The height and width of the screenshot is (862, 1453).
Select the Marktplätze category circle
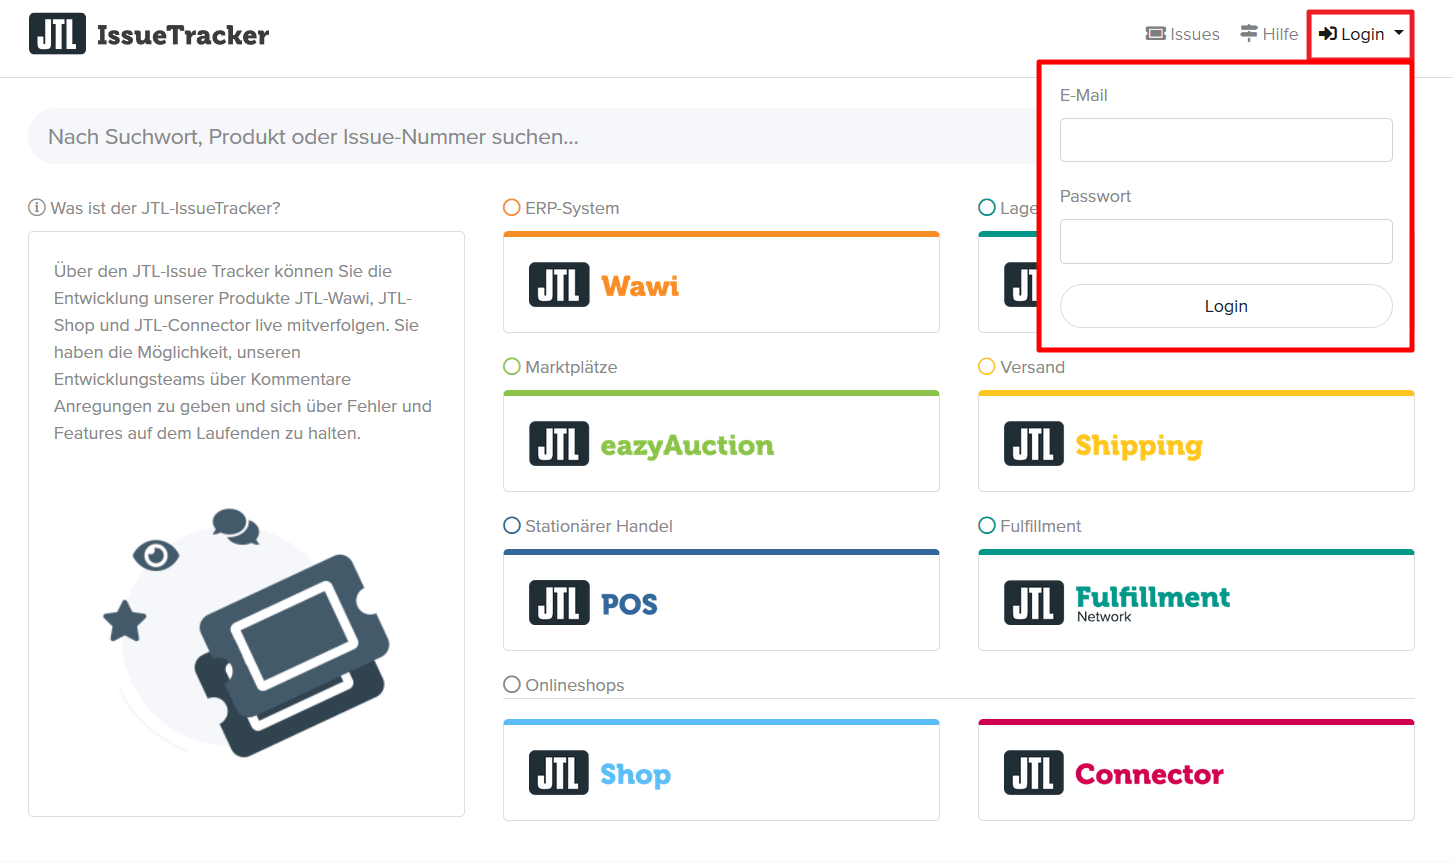tap(512, 367)
